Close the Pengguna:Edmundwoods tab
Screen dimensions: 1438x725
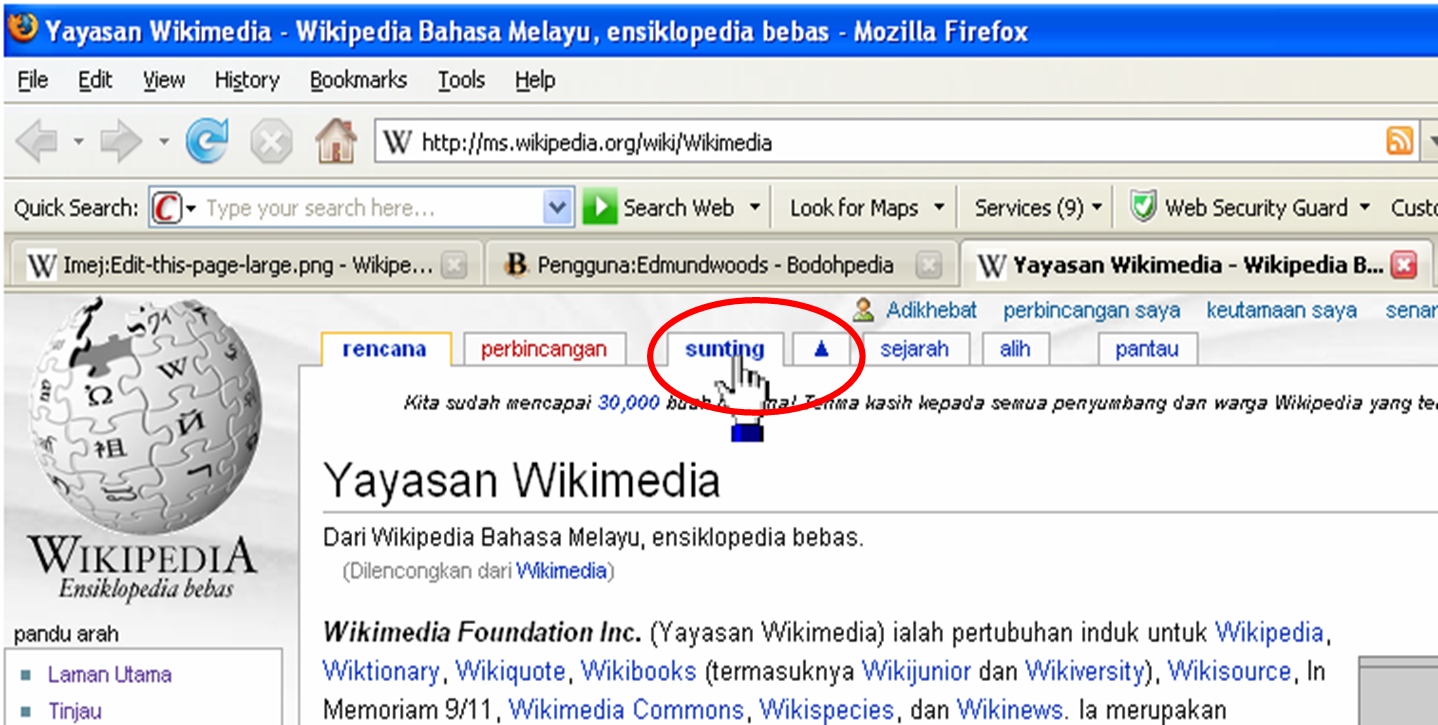coord(930,266)
